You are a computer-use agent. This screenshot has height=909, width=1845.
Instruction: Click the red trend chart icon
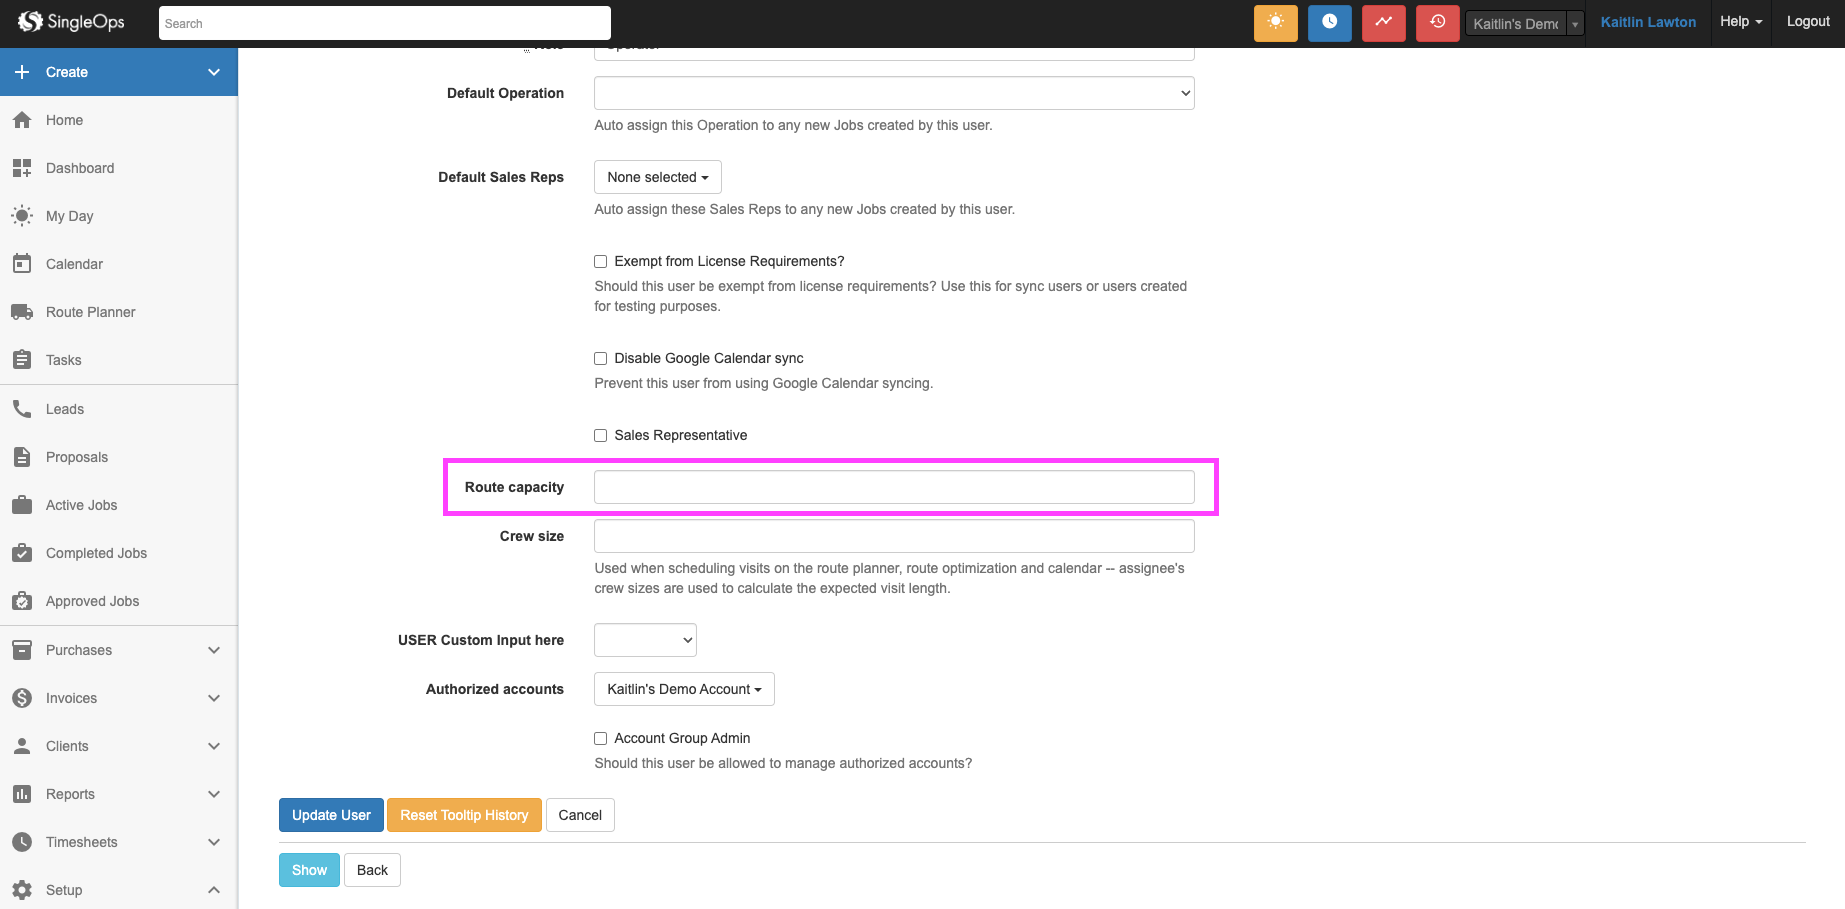1383,23
